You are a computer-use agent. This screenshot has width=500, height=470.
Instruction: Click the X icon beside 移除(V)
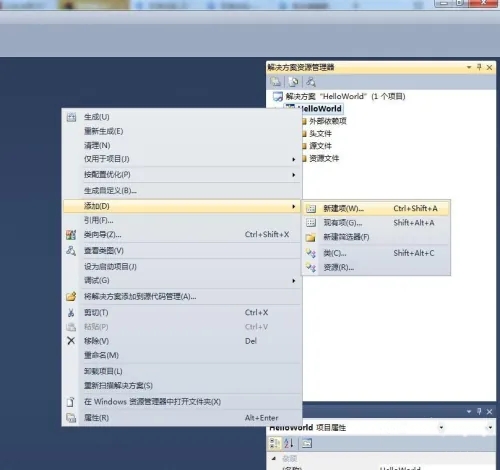click(x=71, y=341)
